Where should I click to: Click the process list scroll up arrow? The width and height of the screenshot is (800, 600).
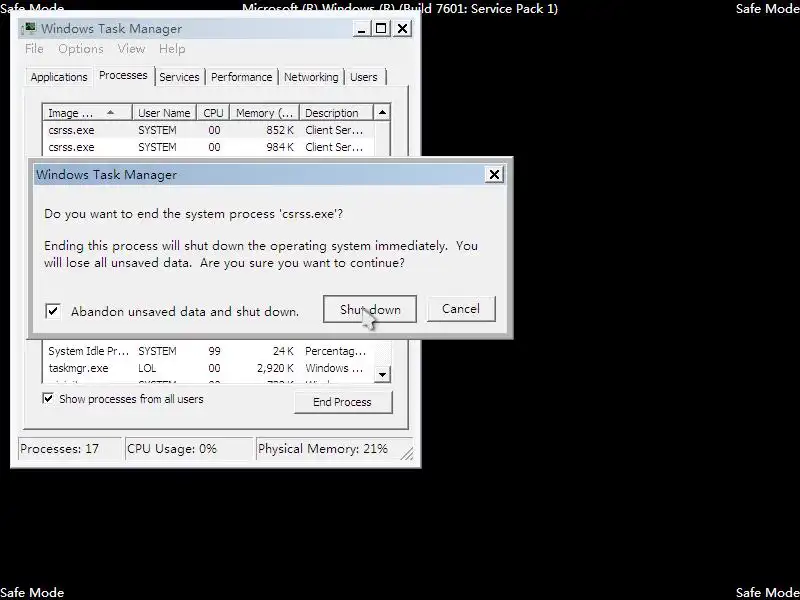pos(382,113)
